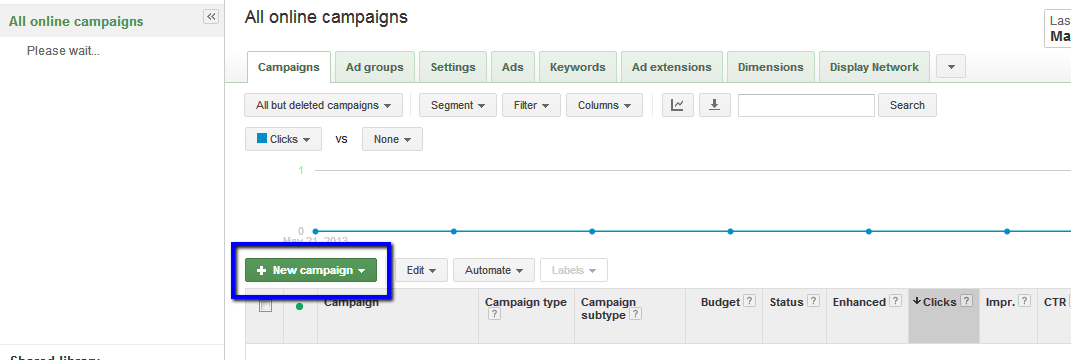This screenshot has width=1071, height=360.
Task: Click the download report icon
Action: (714, 105)
